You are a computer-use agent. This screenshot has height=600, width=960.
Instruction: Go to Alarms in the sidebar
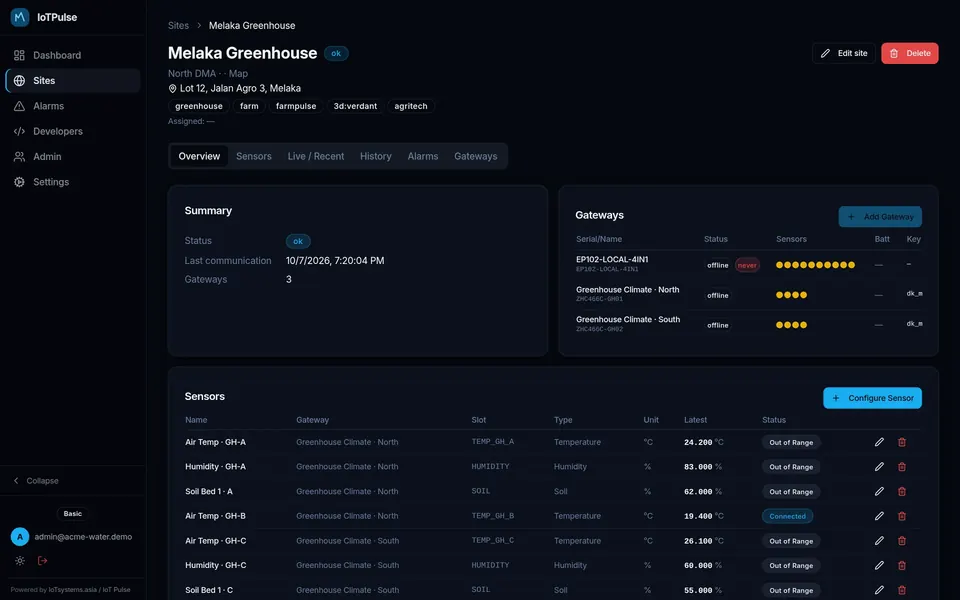coord(72,106)
